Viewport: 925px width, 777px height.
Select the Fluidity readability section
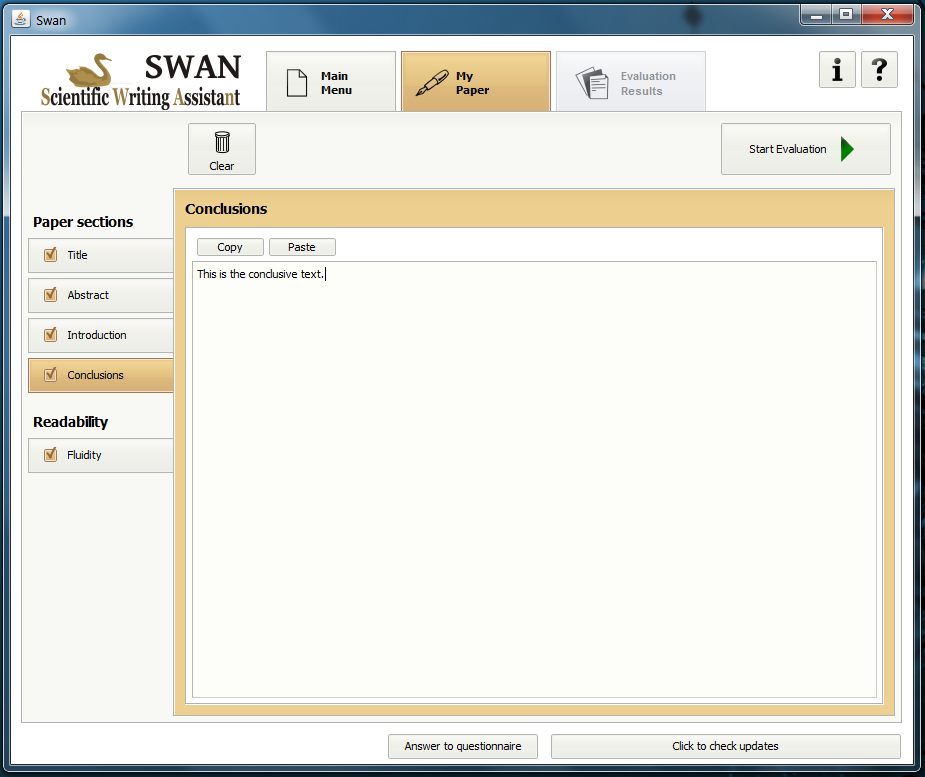click(101, 455)
